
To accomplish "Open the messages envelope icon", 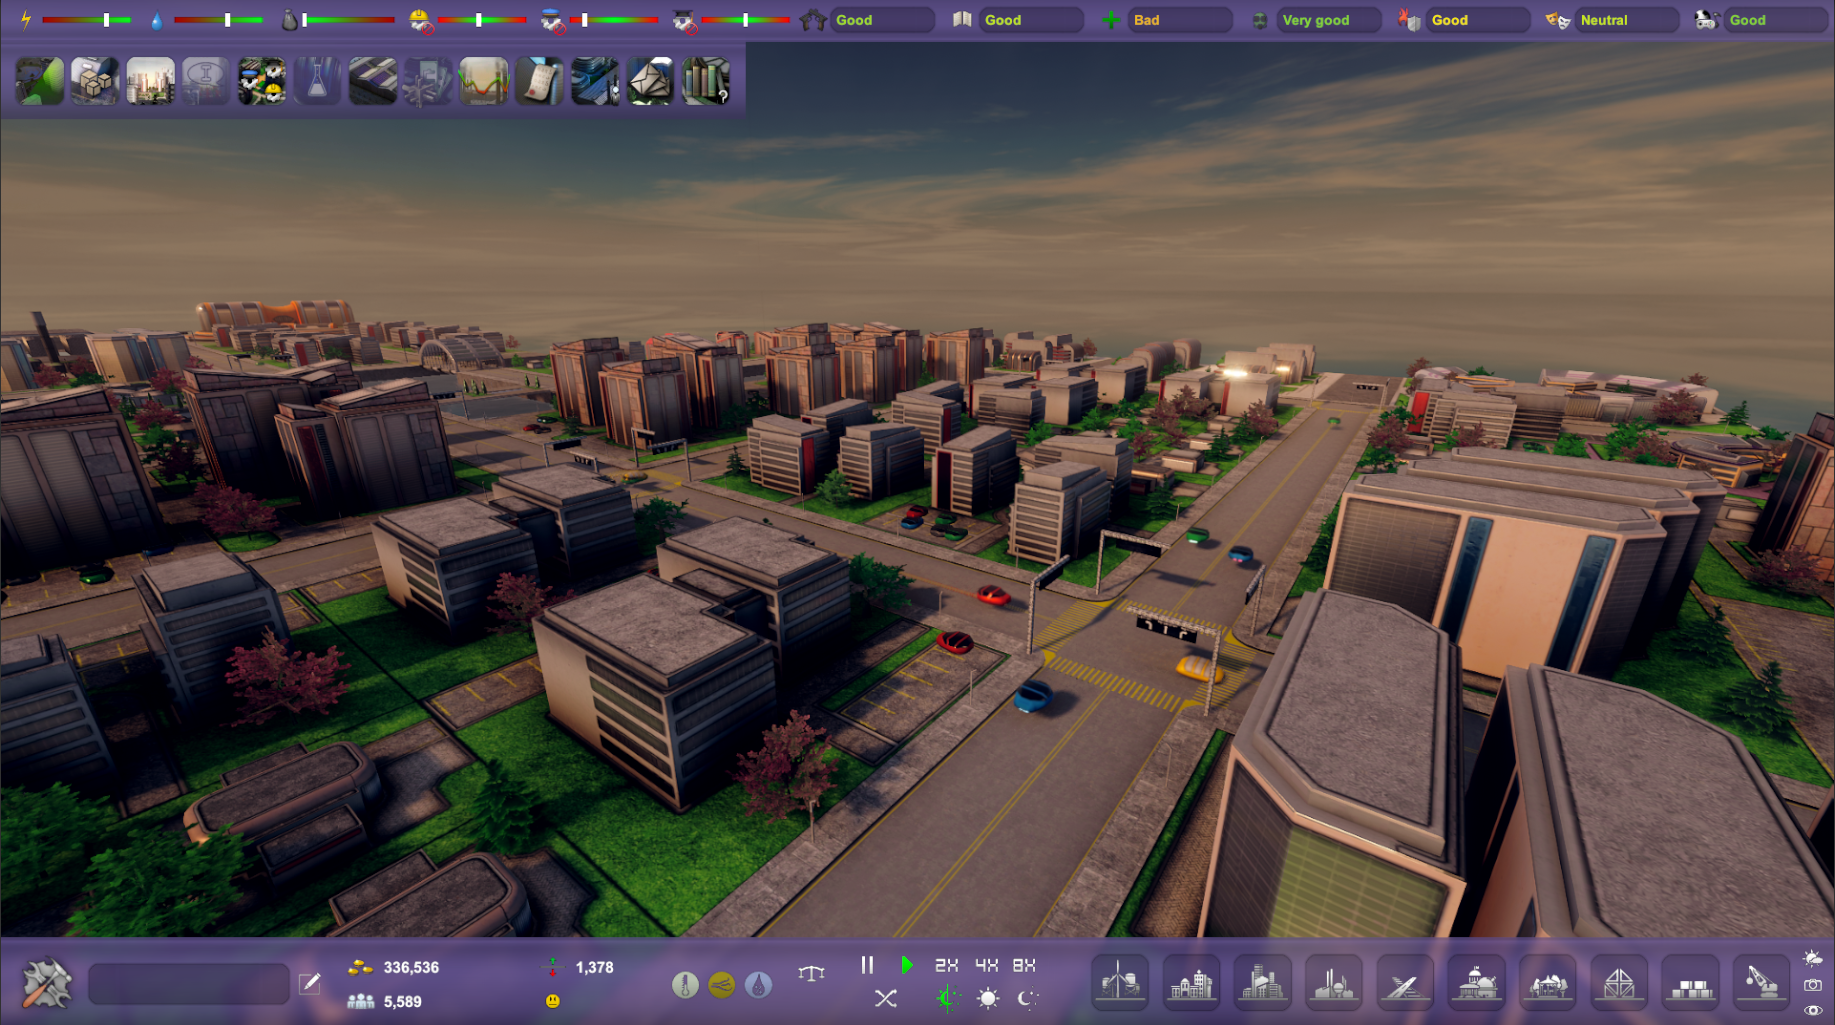I will coord(650,81).
